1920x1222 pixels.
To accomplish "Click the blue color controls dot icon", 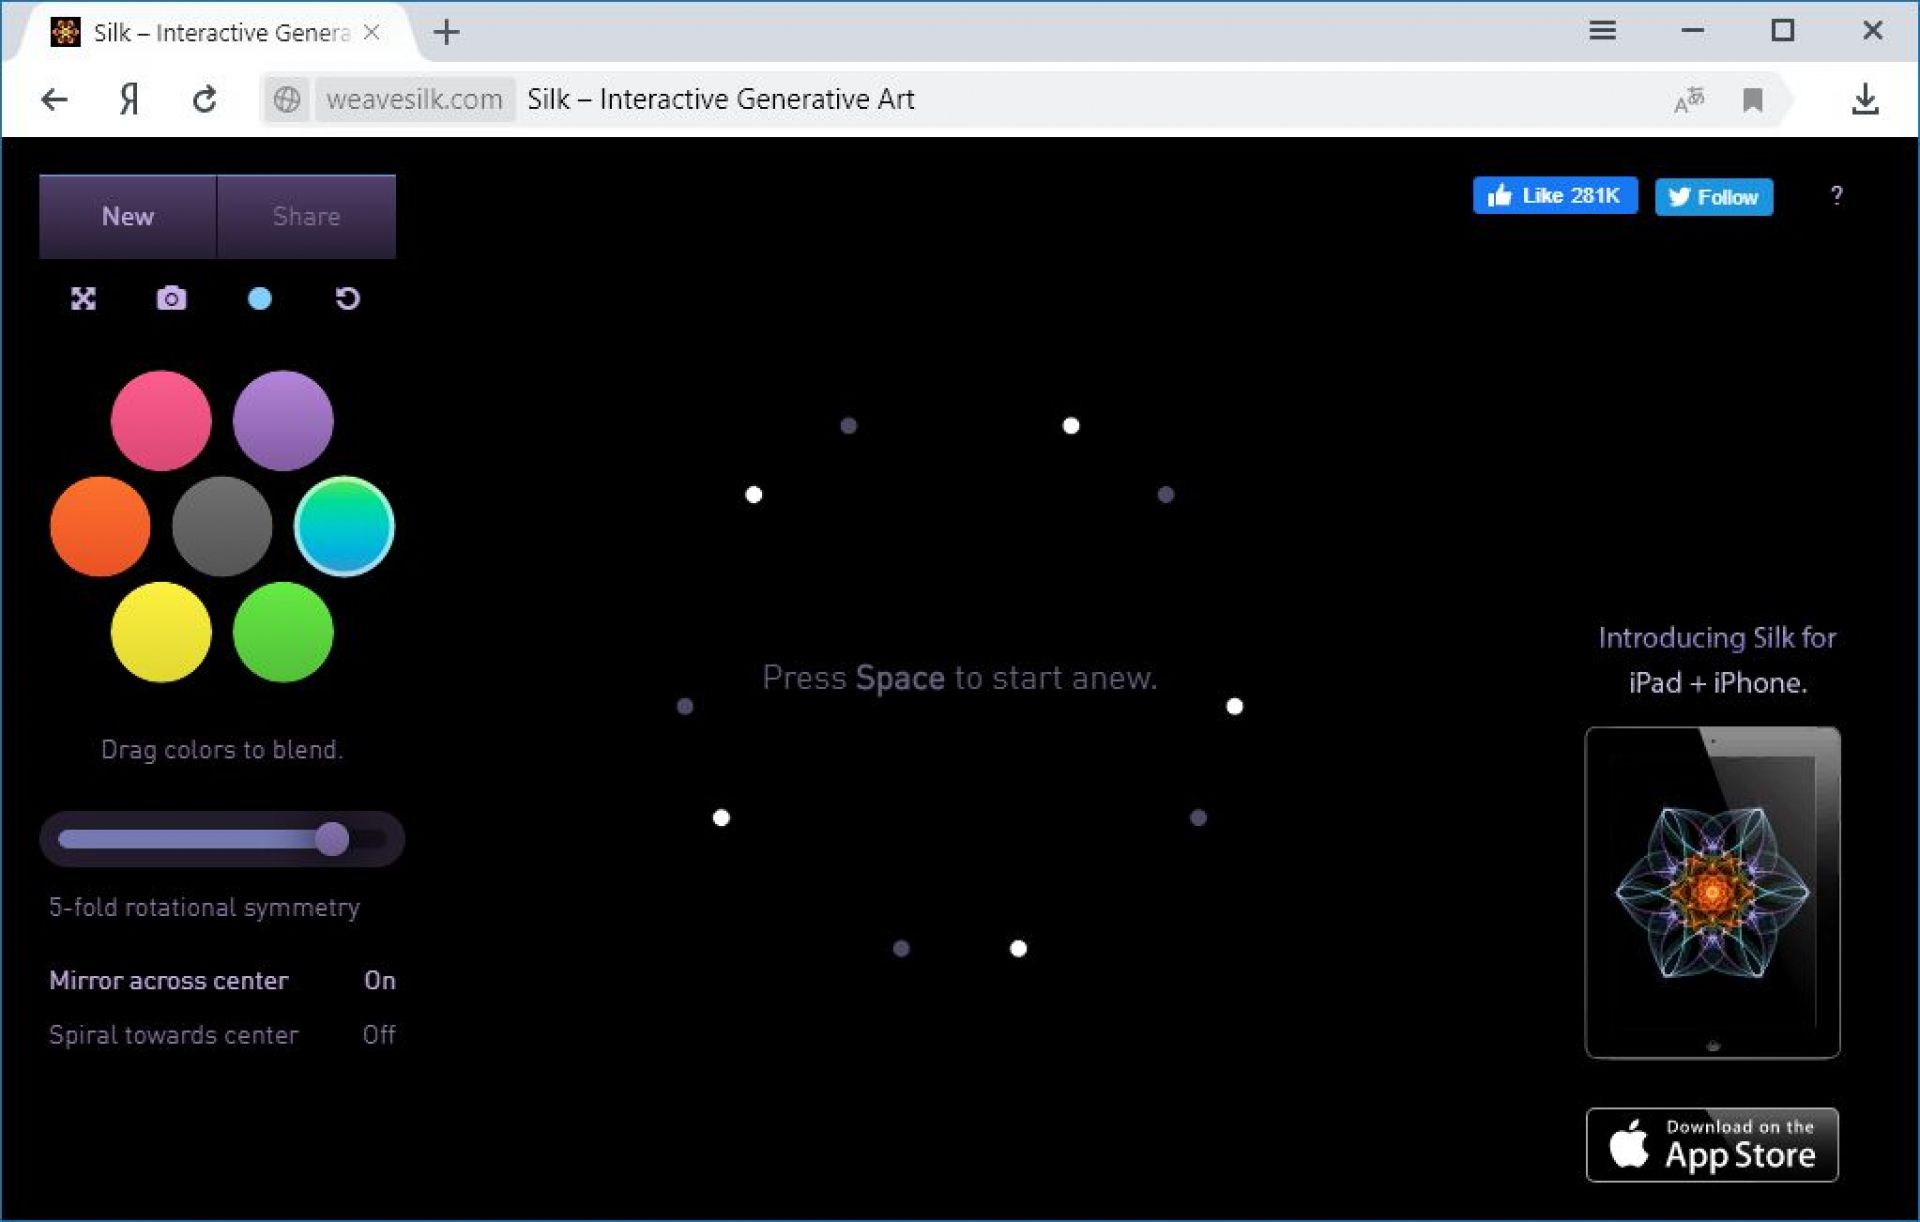I will pyautogui.click(x=259, y=298).
